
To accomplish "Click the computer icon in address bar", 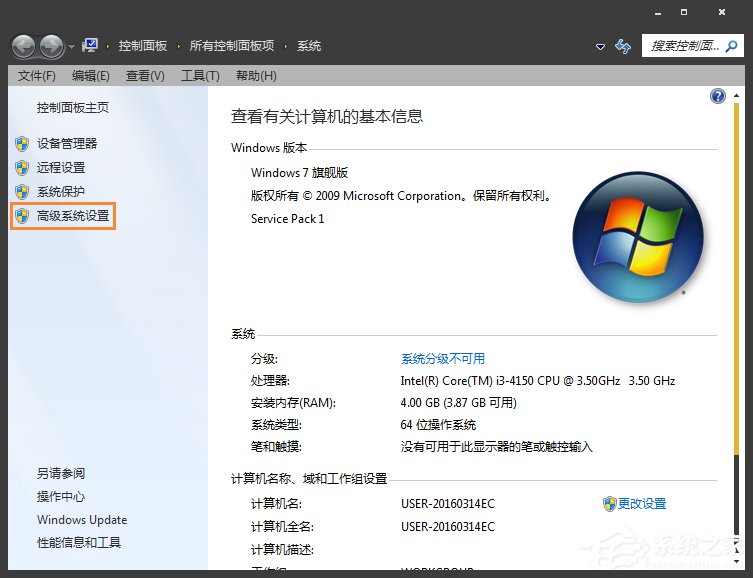I will (x=91, y=45).
